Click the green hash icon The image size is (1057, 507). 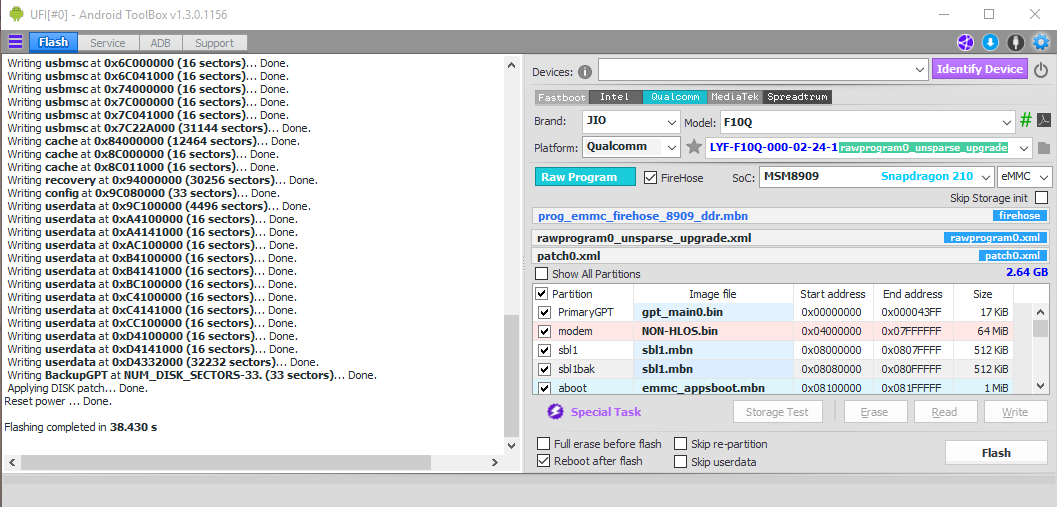(x=1025, y=121)
